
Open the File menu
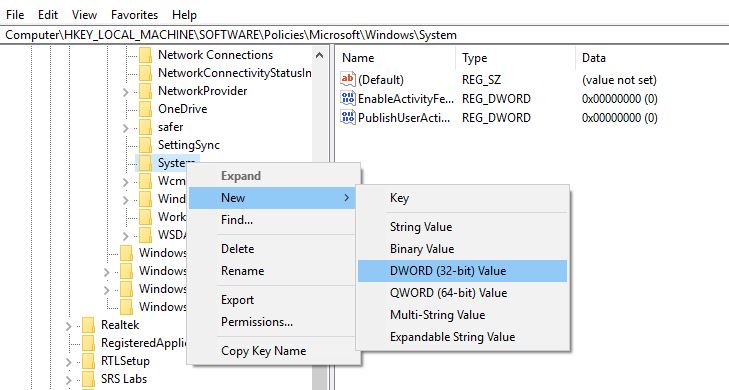(15, 15)
